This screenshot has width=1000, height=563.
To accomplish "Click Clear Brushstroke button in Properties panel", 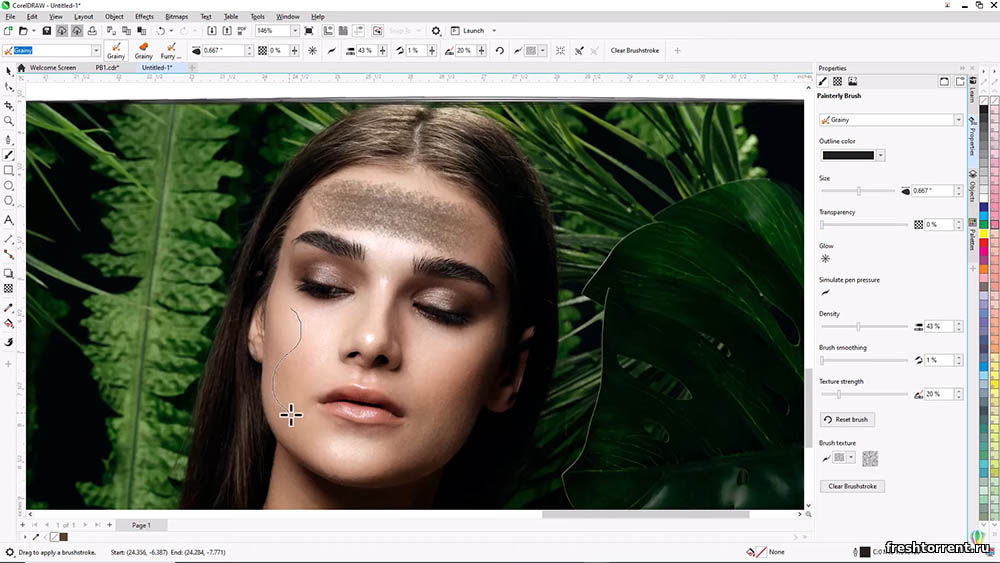I will pos(852,486).
